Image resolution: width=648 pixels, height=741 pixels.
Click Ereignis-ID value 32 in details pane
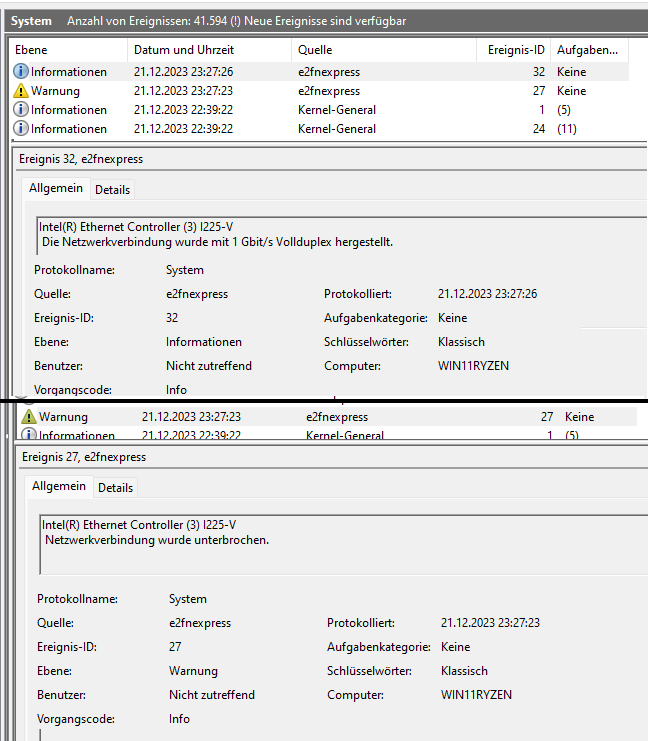[172, 318]
